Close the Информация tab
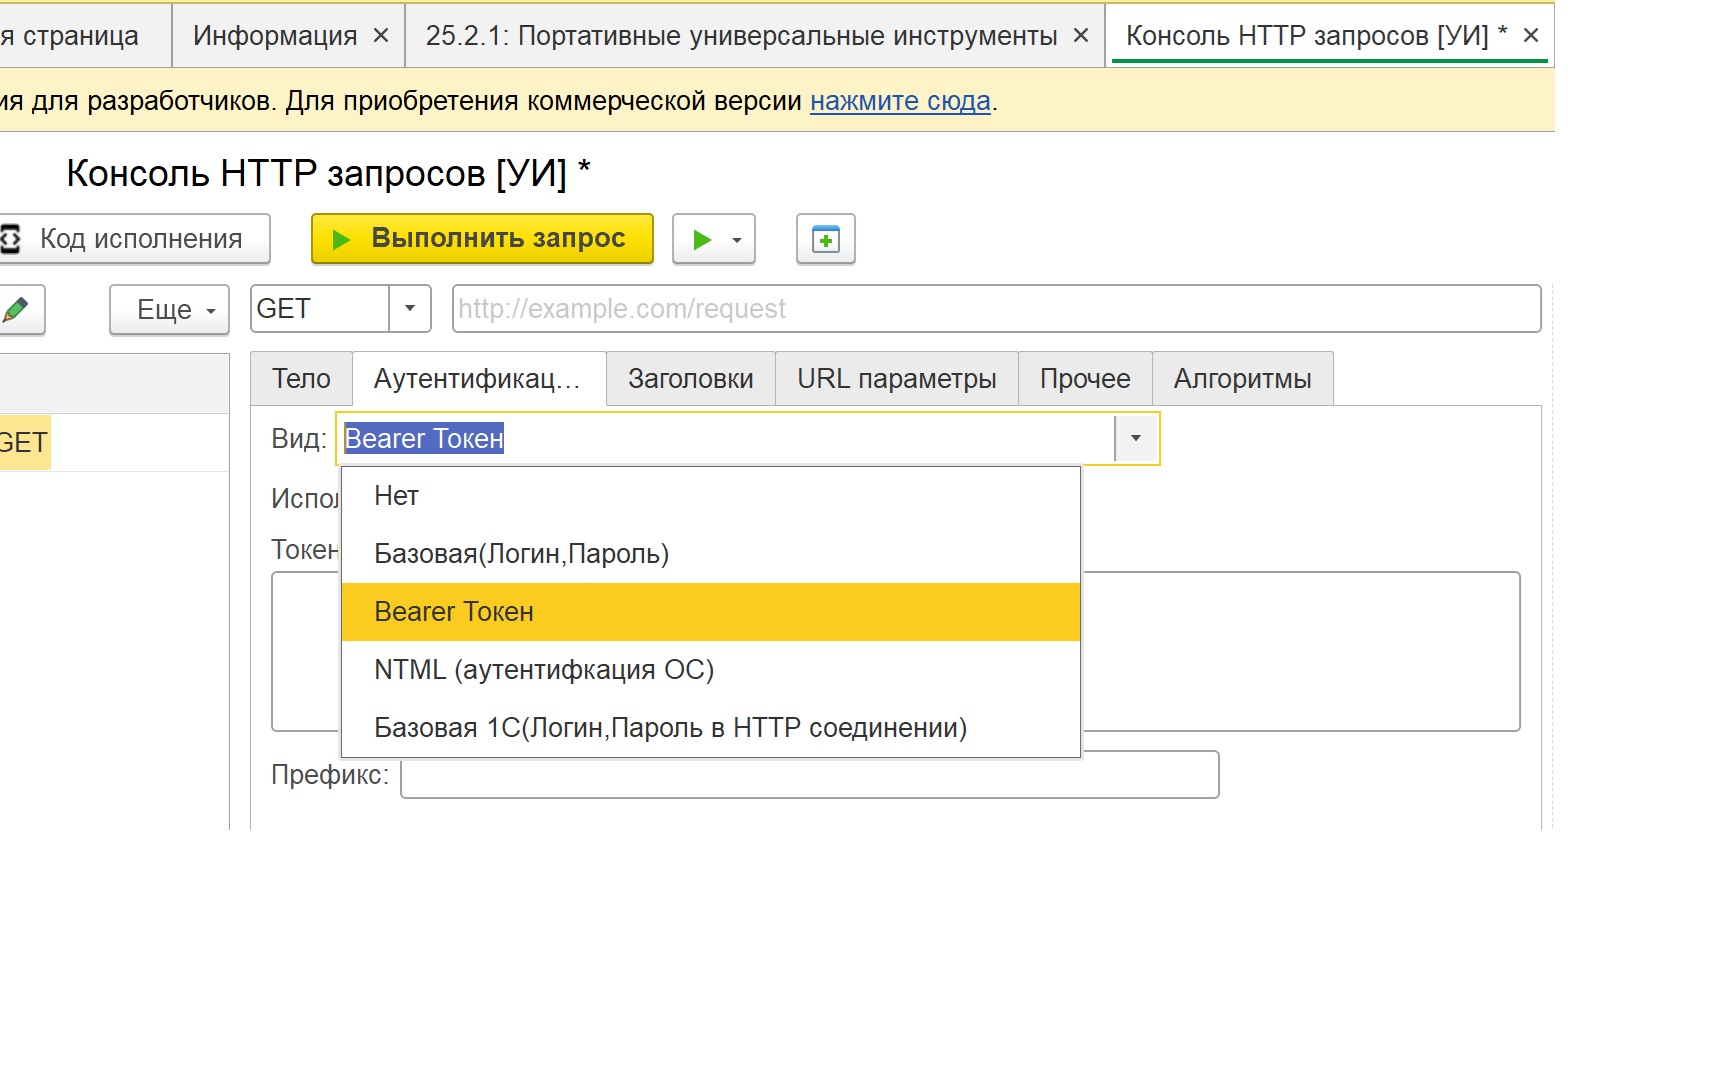The height and width of the screenshot is (1080, 1728). coord(381,36)
